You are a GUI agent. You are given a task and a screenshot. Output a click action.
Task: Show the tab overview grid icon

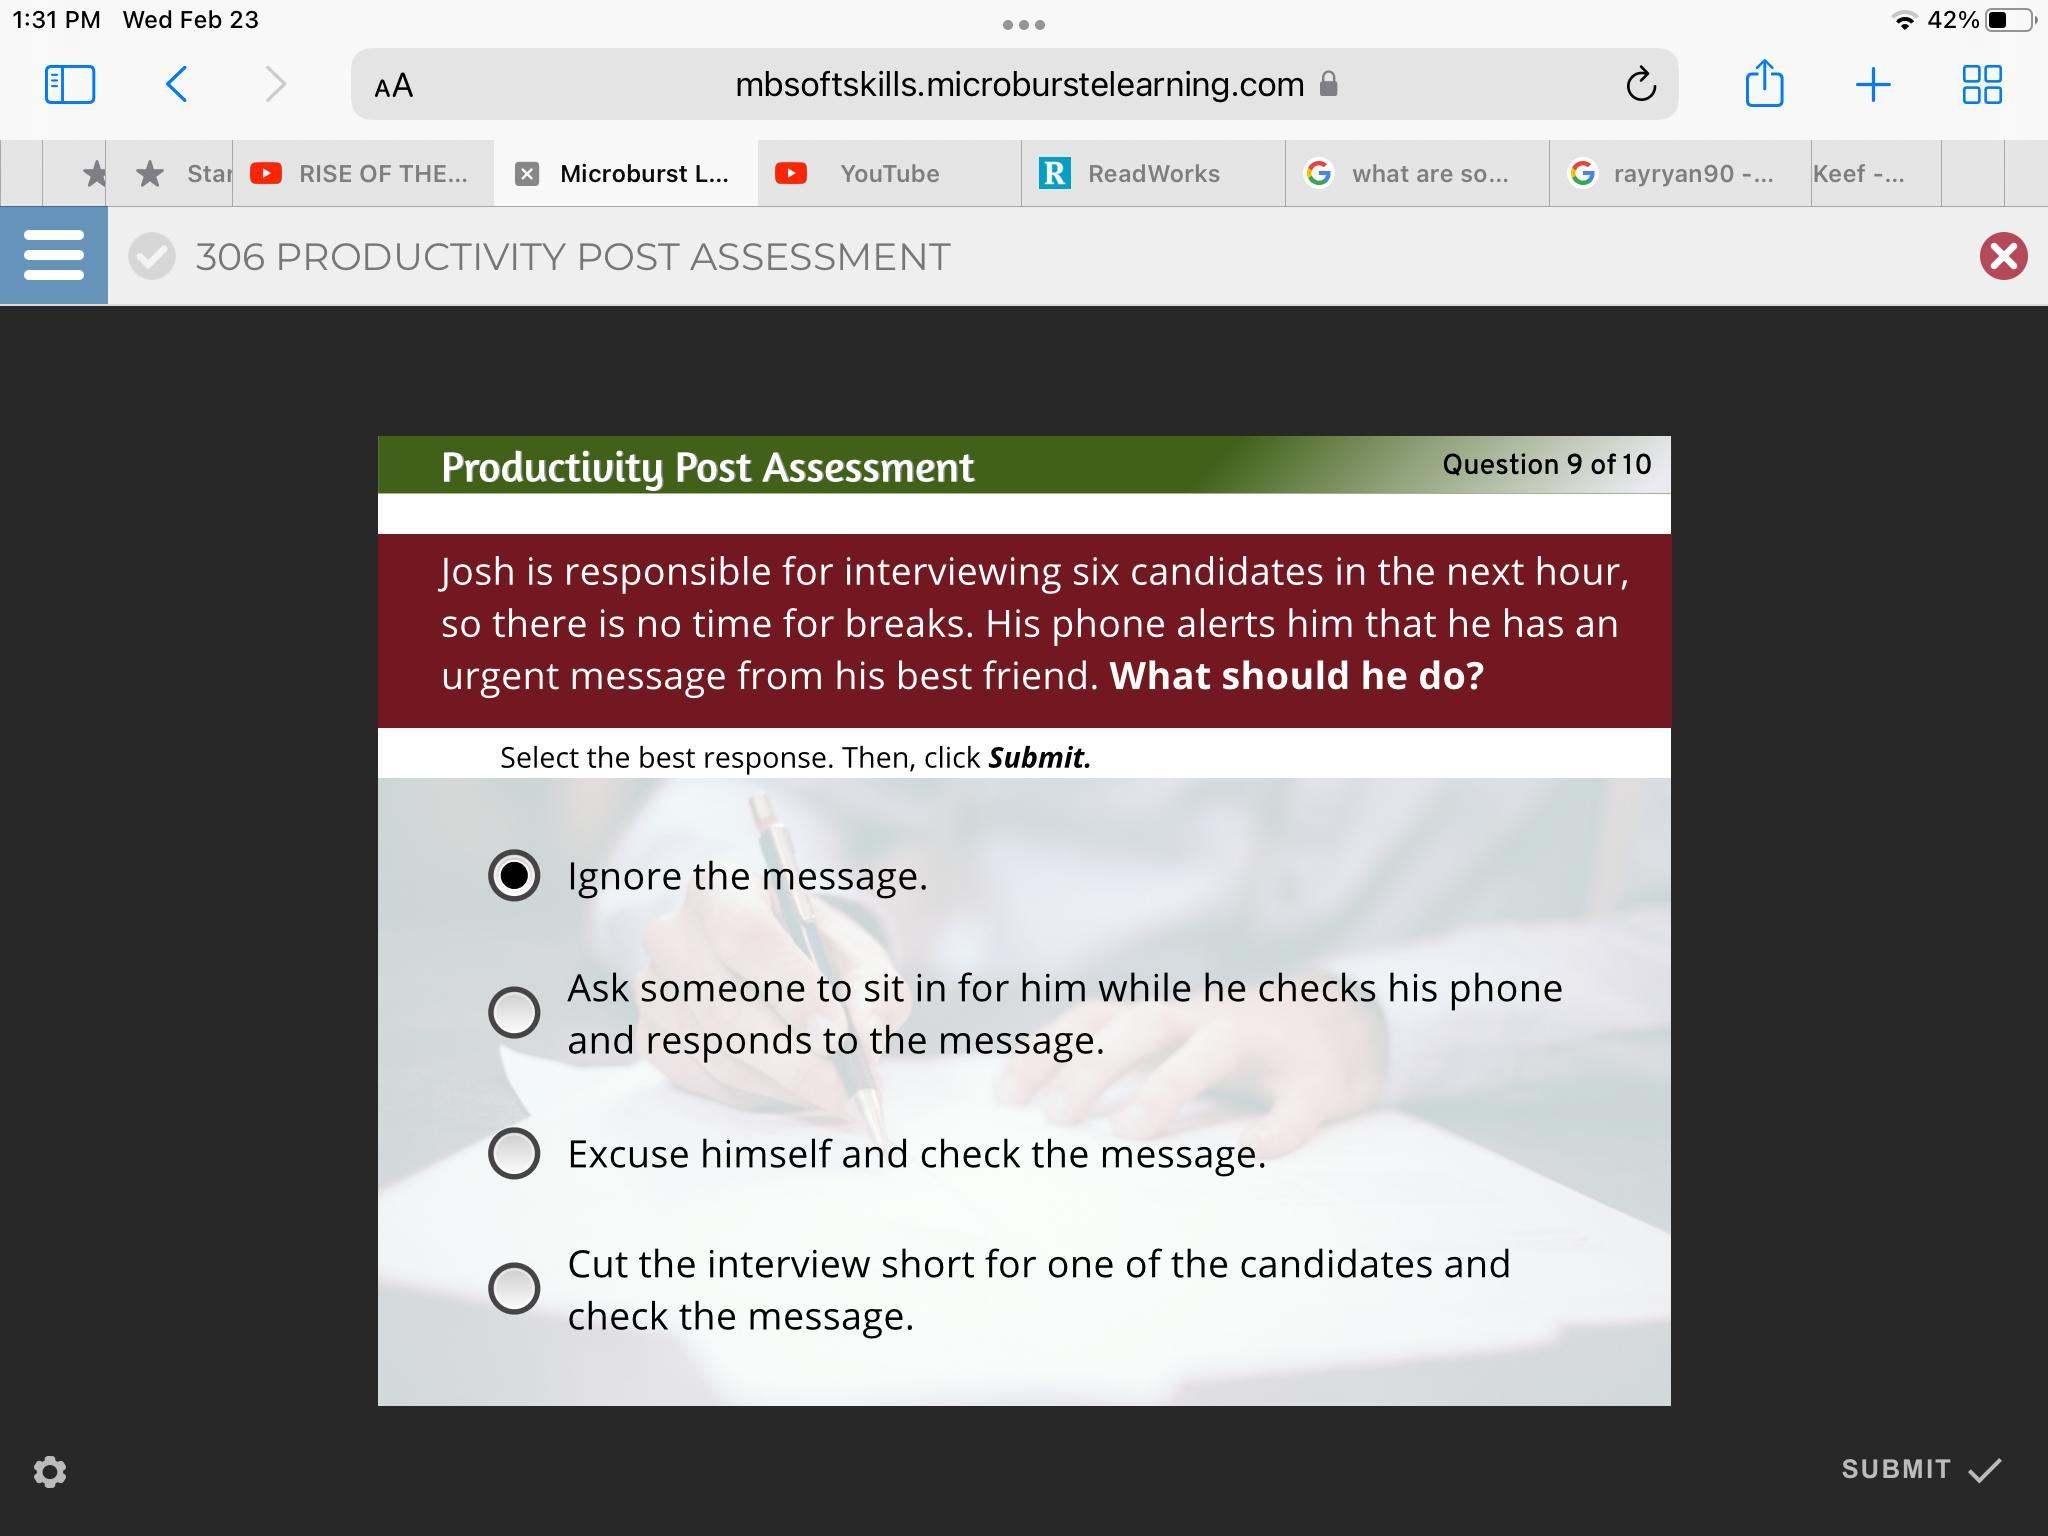pyautogui.click(x=1981, y=84)
